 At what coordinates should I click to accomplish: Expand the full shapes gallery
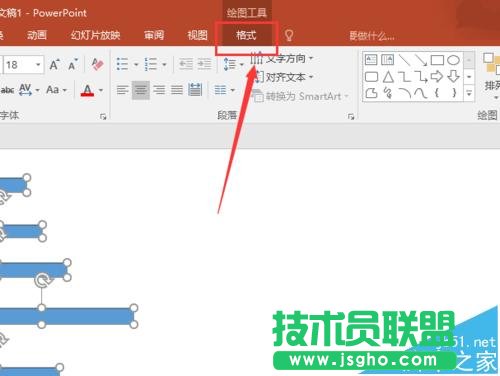click(469, 93)
